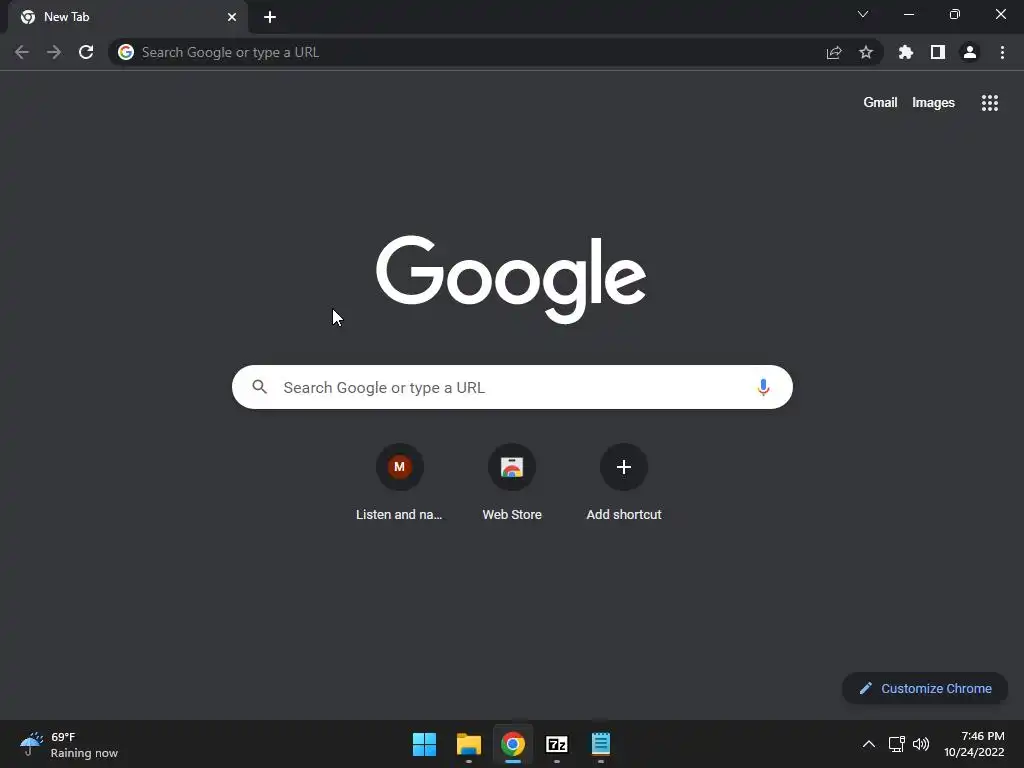Click Customize Chrome button
The width and height of the screenshot is (1024, 768).
point(925,688)
